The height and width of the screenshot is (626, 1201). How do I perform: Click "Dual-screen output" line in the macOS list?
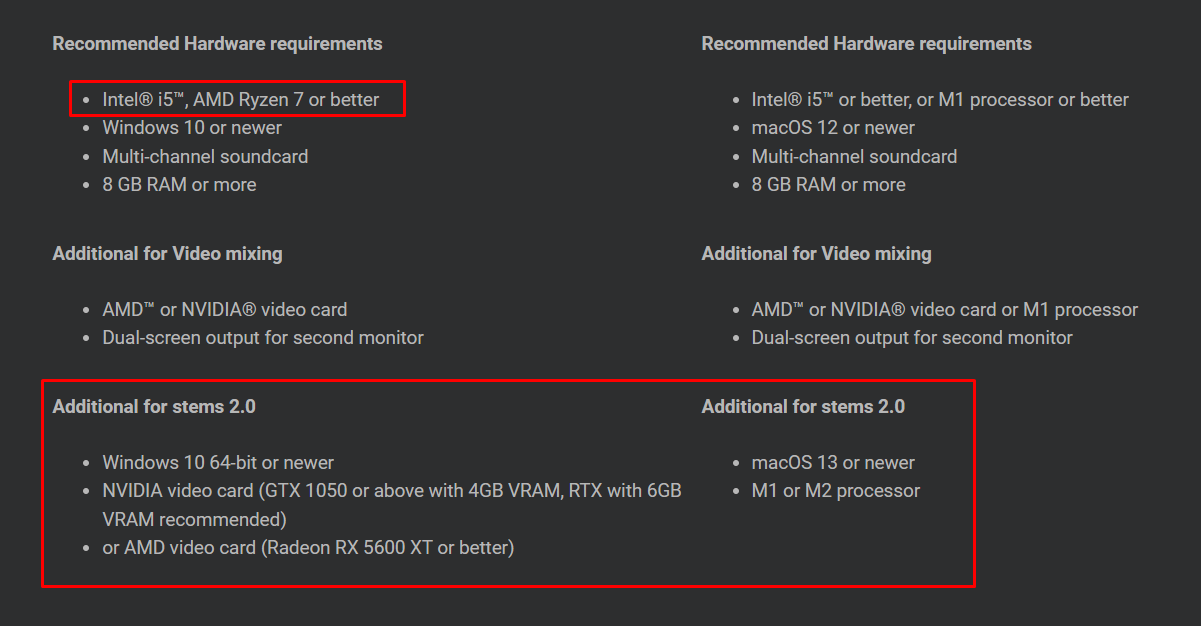pyautogui.click(x=912, y=338)
